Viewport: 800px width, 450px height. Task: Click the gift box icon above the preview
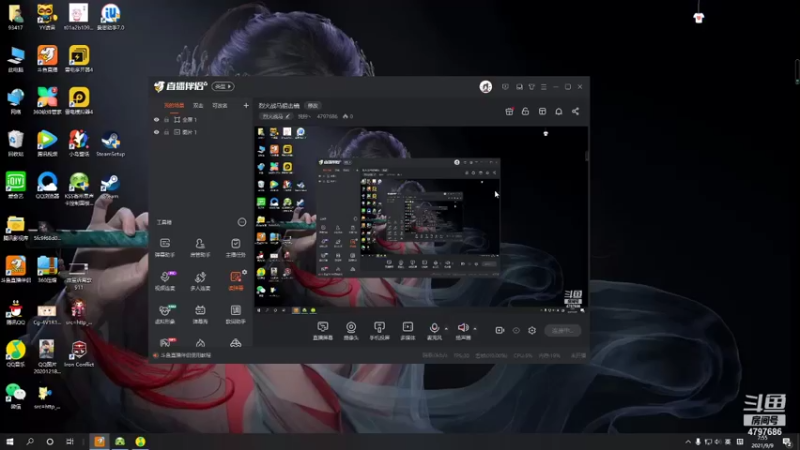[x=509, y=111]
